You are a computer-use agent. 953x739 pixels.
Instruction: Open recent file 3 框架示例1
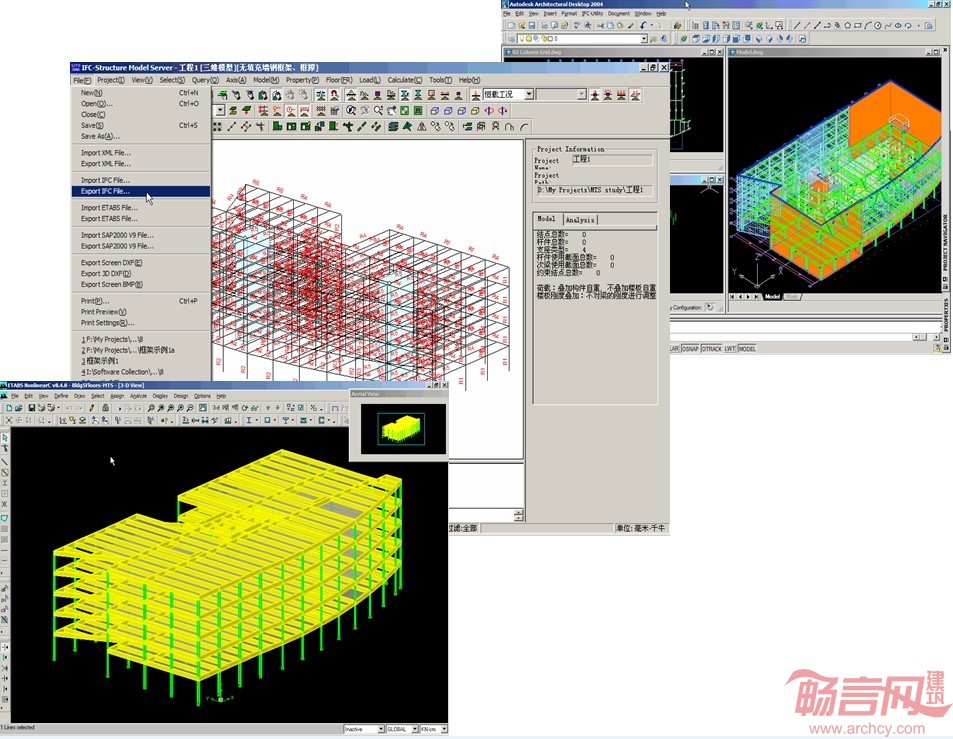pyautogui.click(x=141, y=360)
